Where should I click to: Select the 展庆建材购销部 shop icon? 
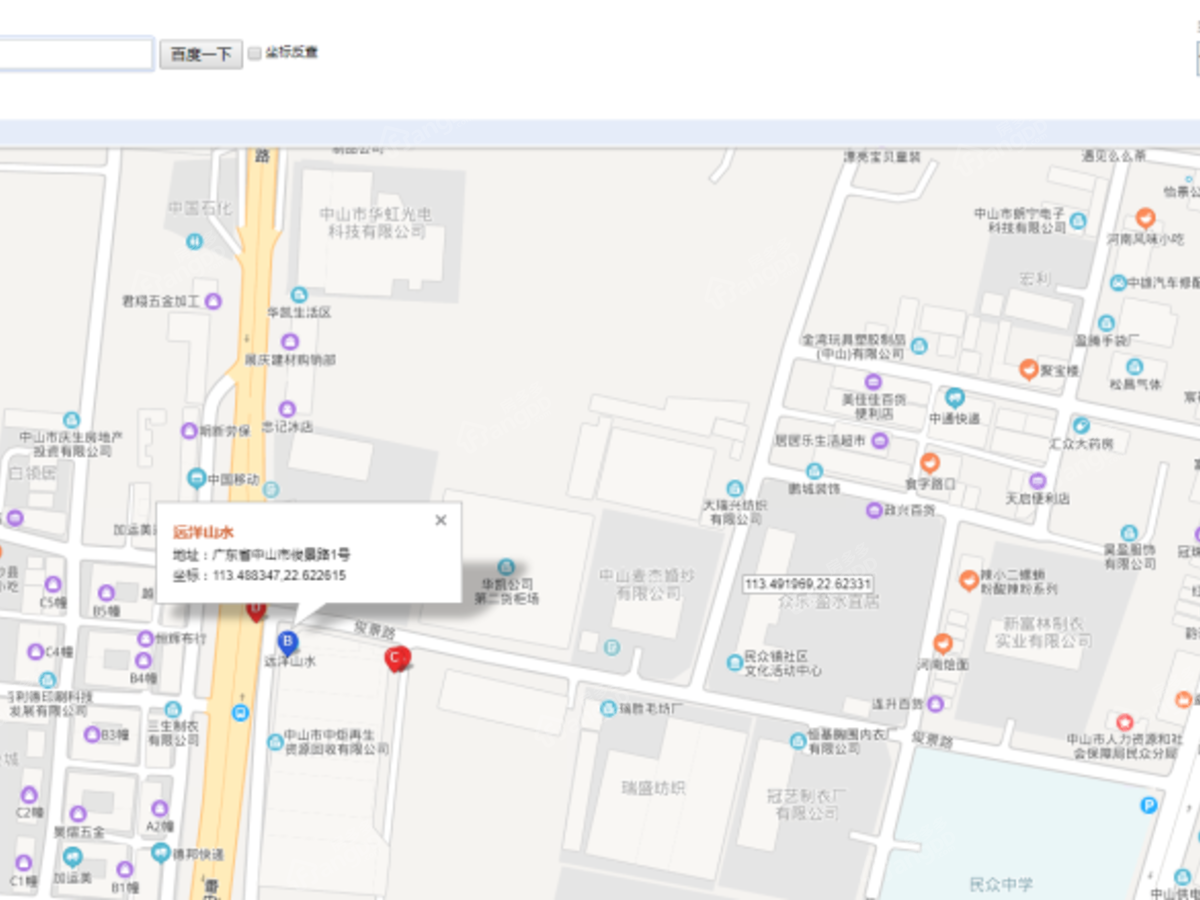(290, 342)
